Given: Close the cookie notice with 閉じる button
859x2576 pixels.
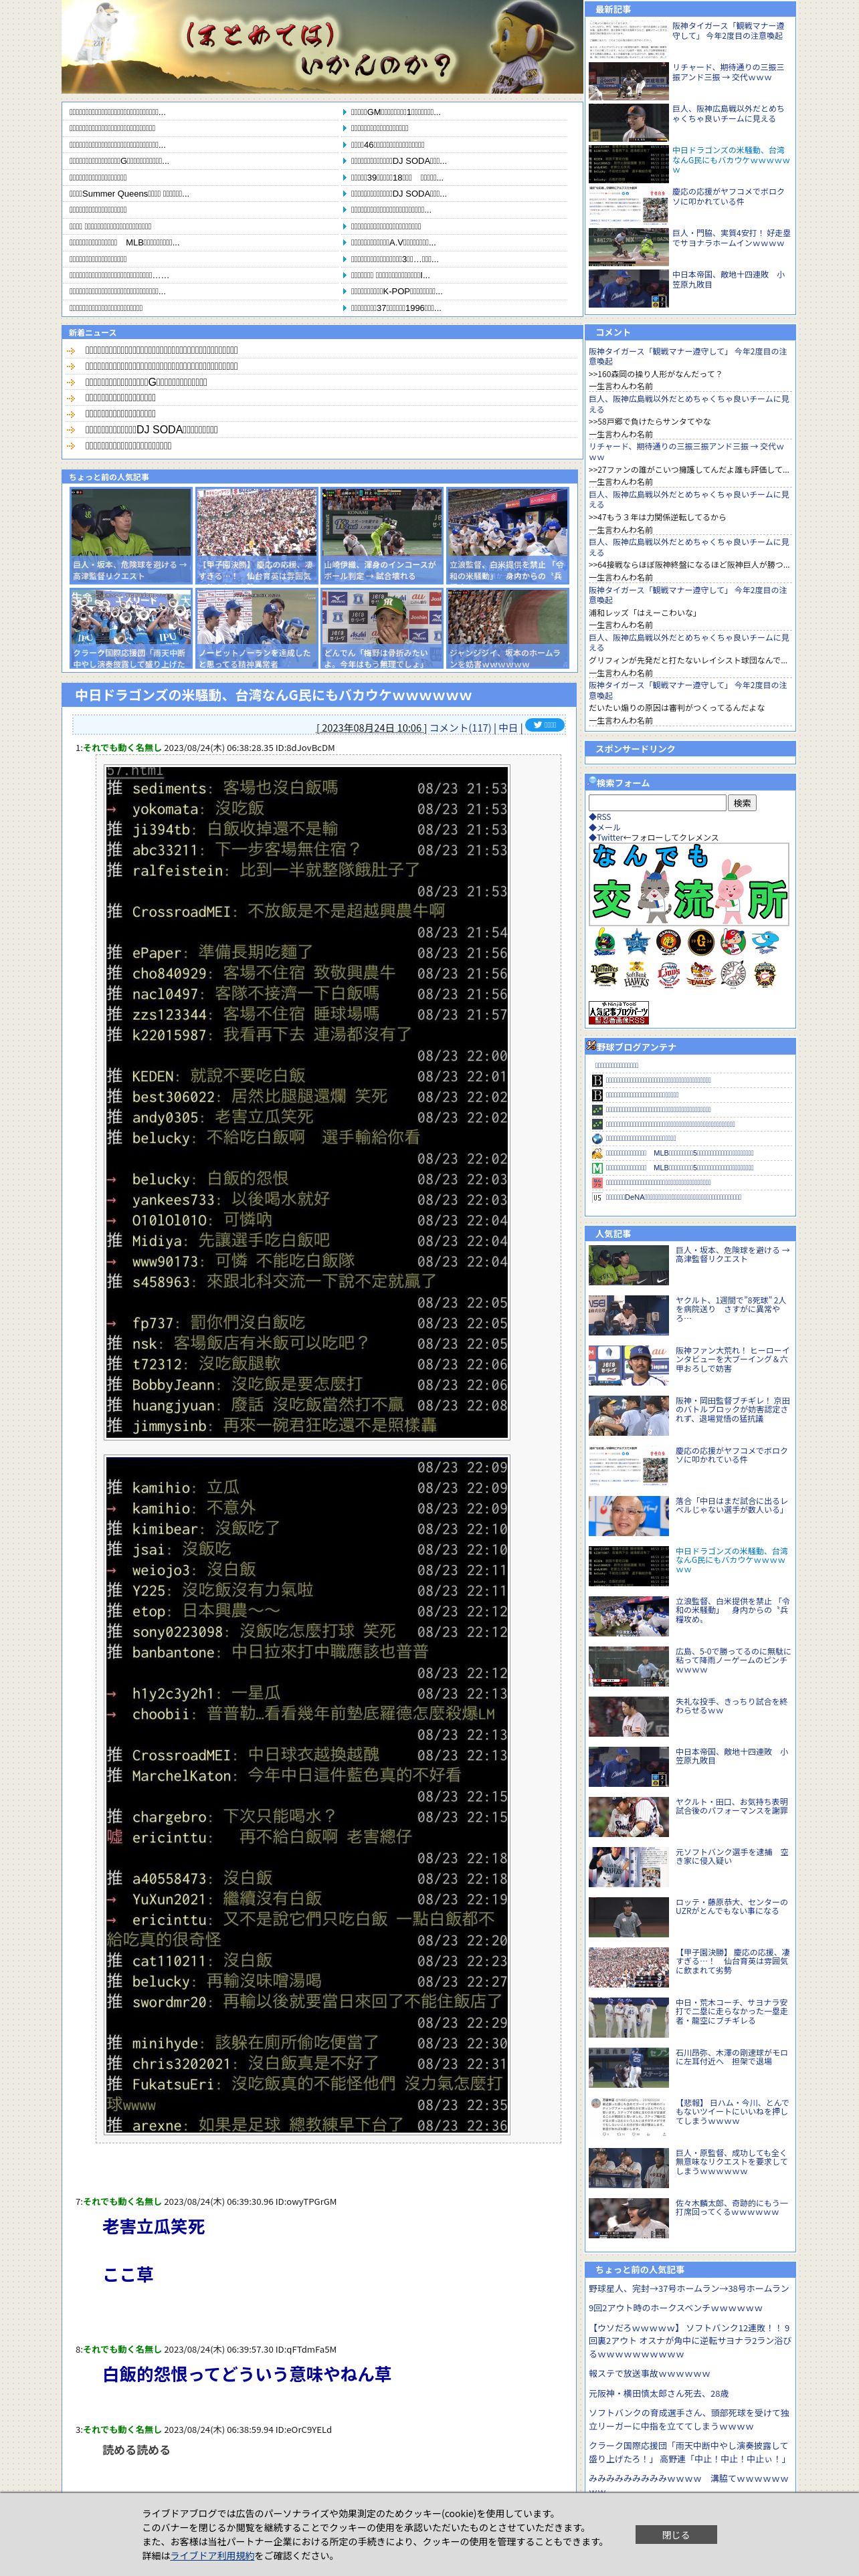Looking at the screenshot, I should 676,2535.
